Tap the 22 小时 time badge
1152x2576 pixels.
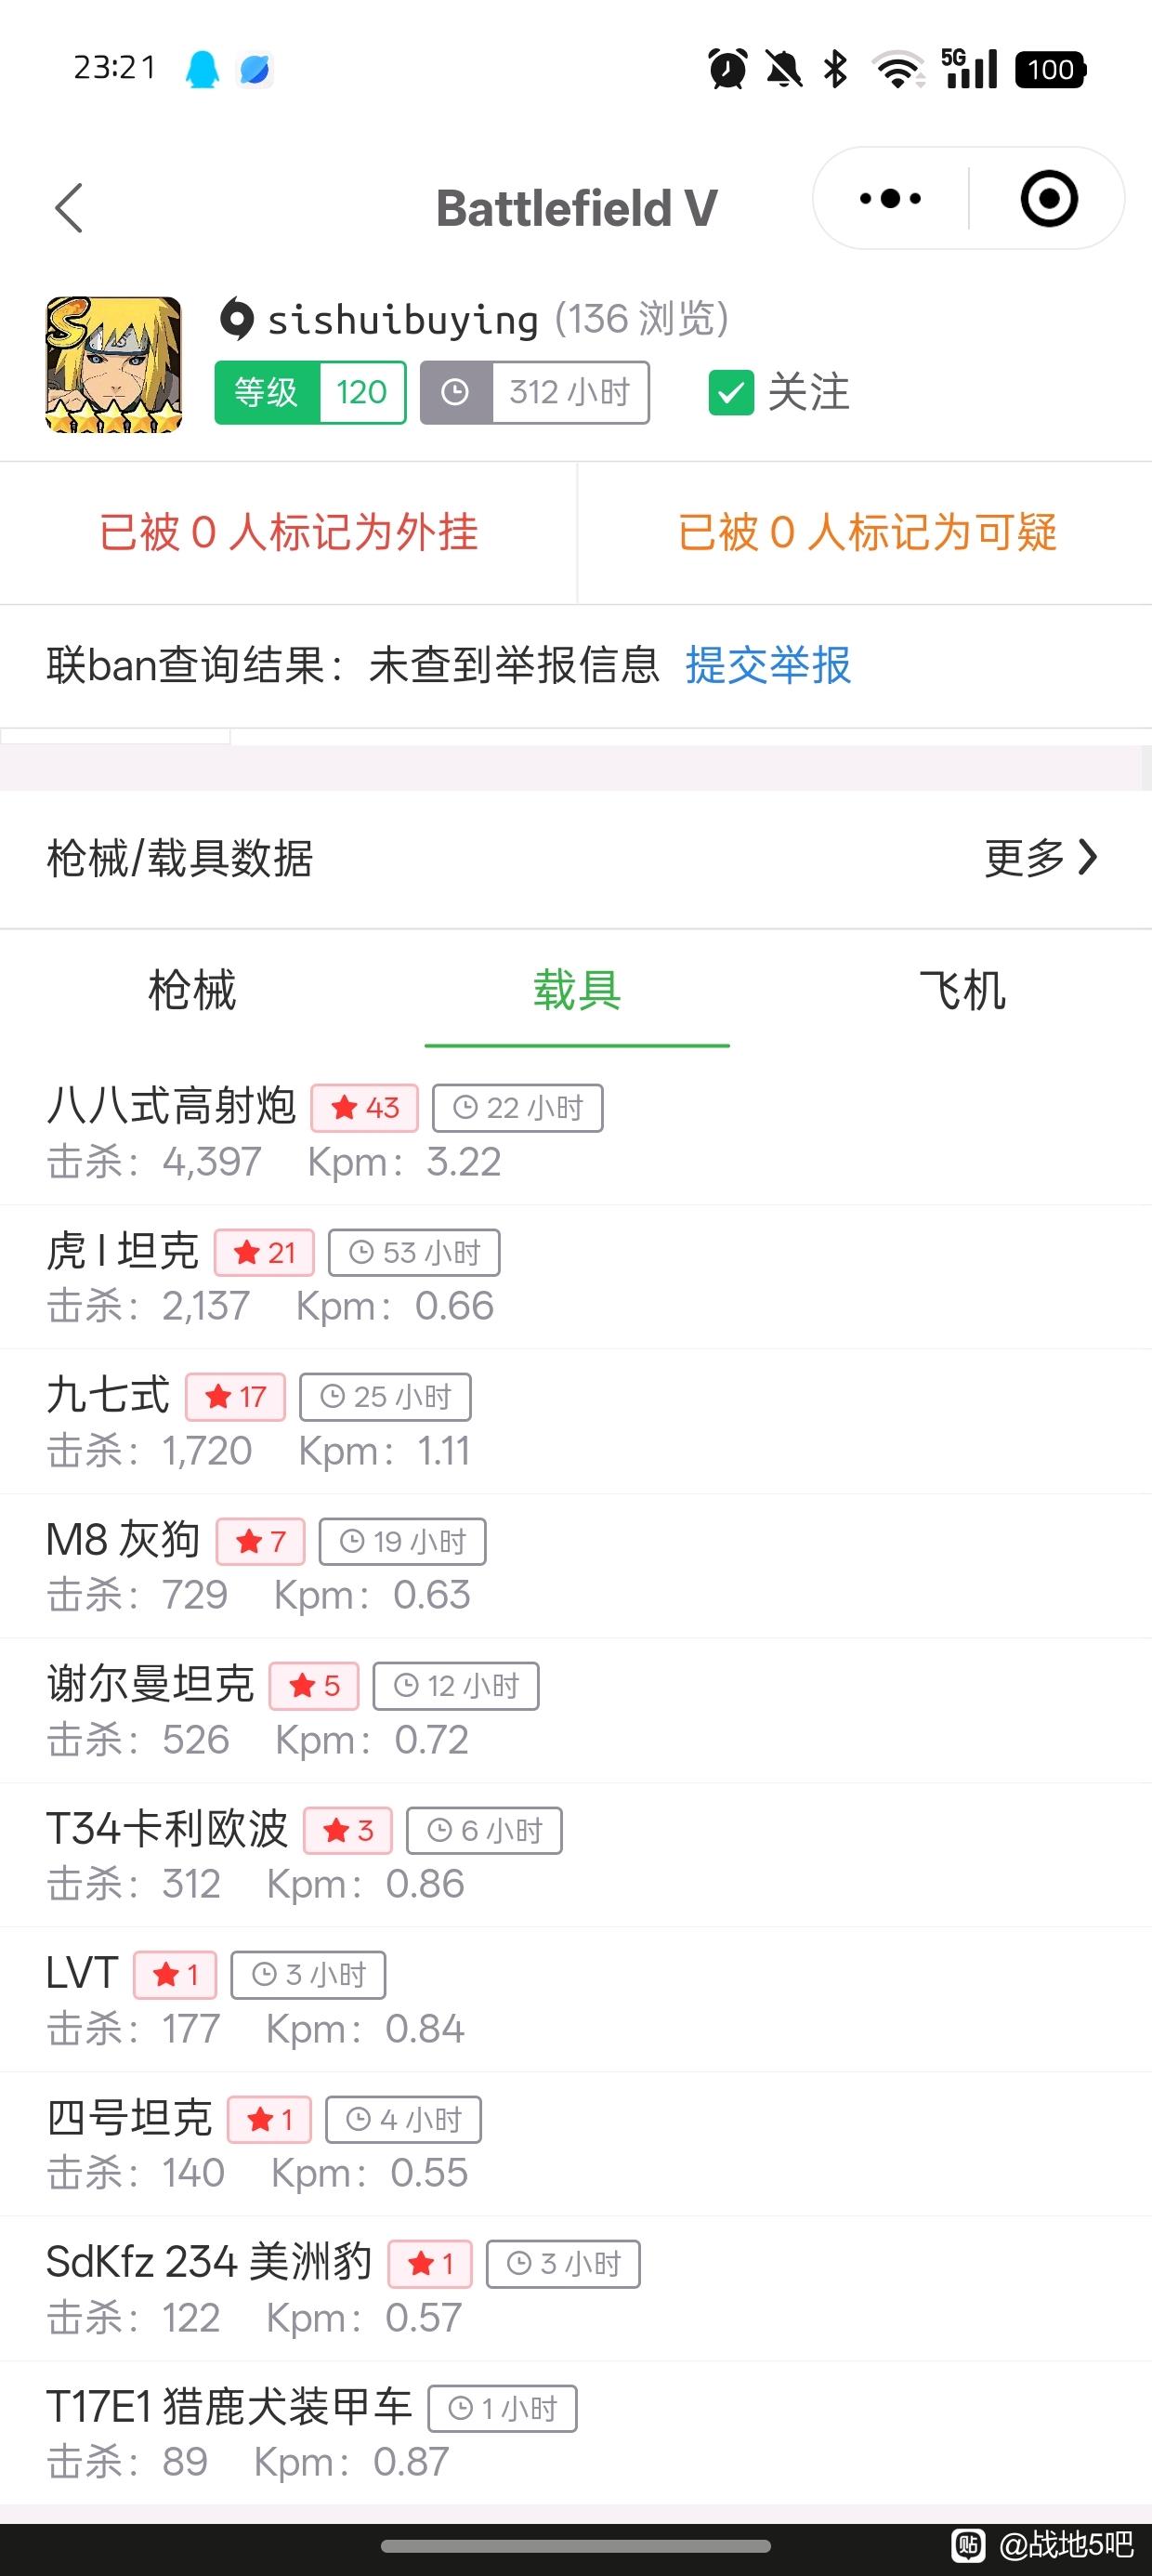tap(518, 1108)
